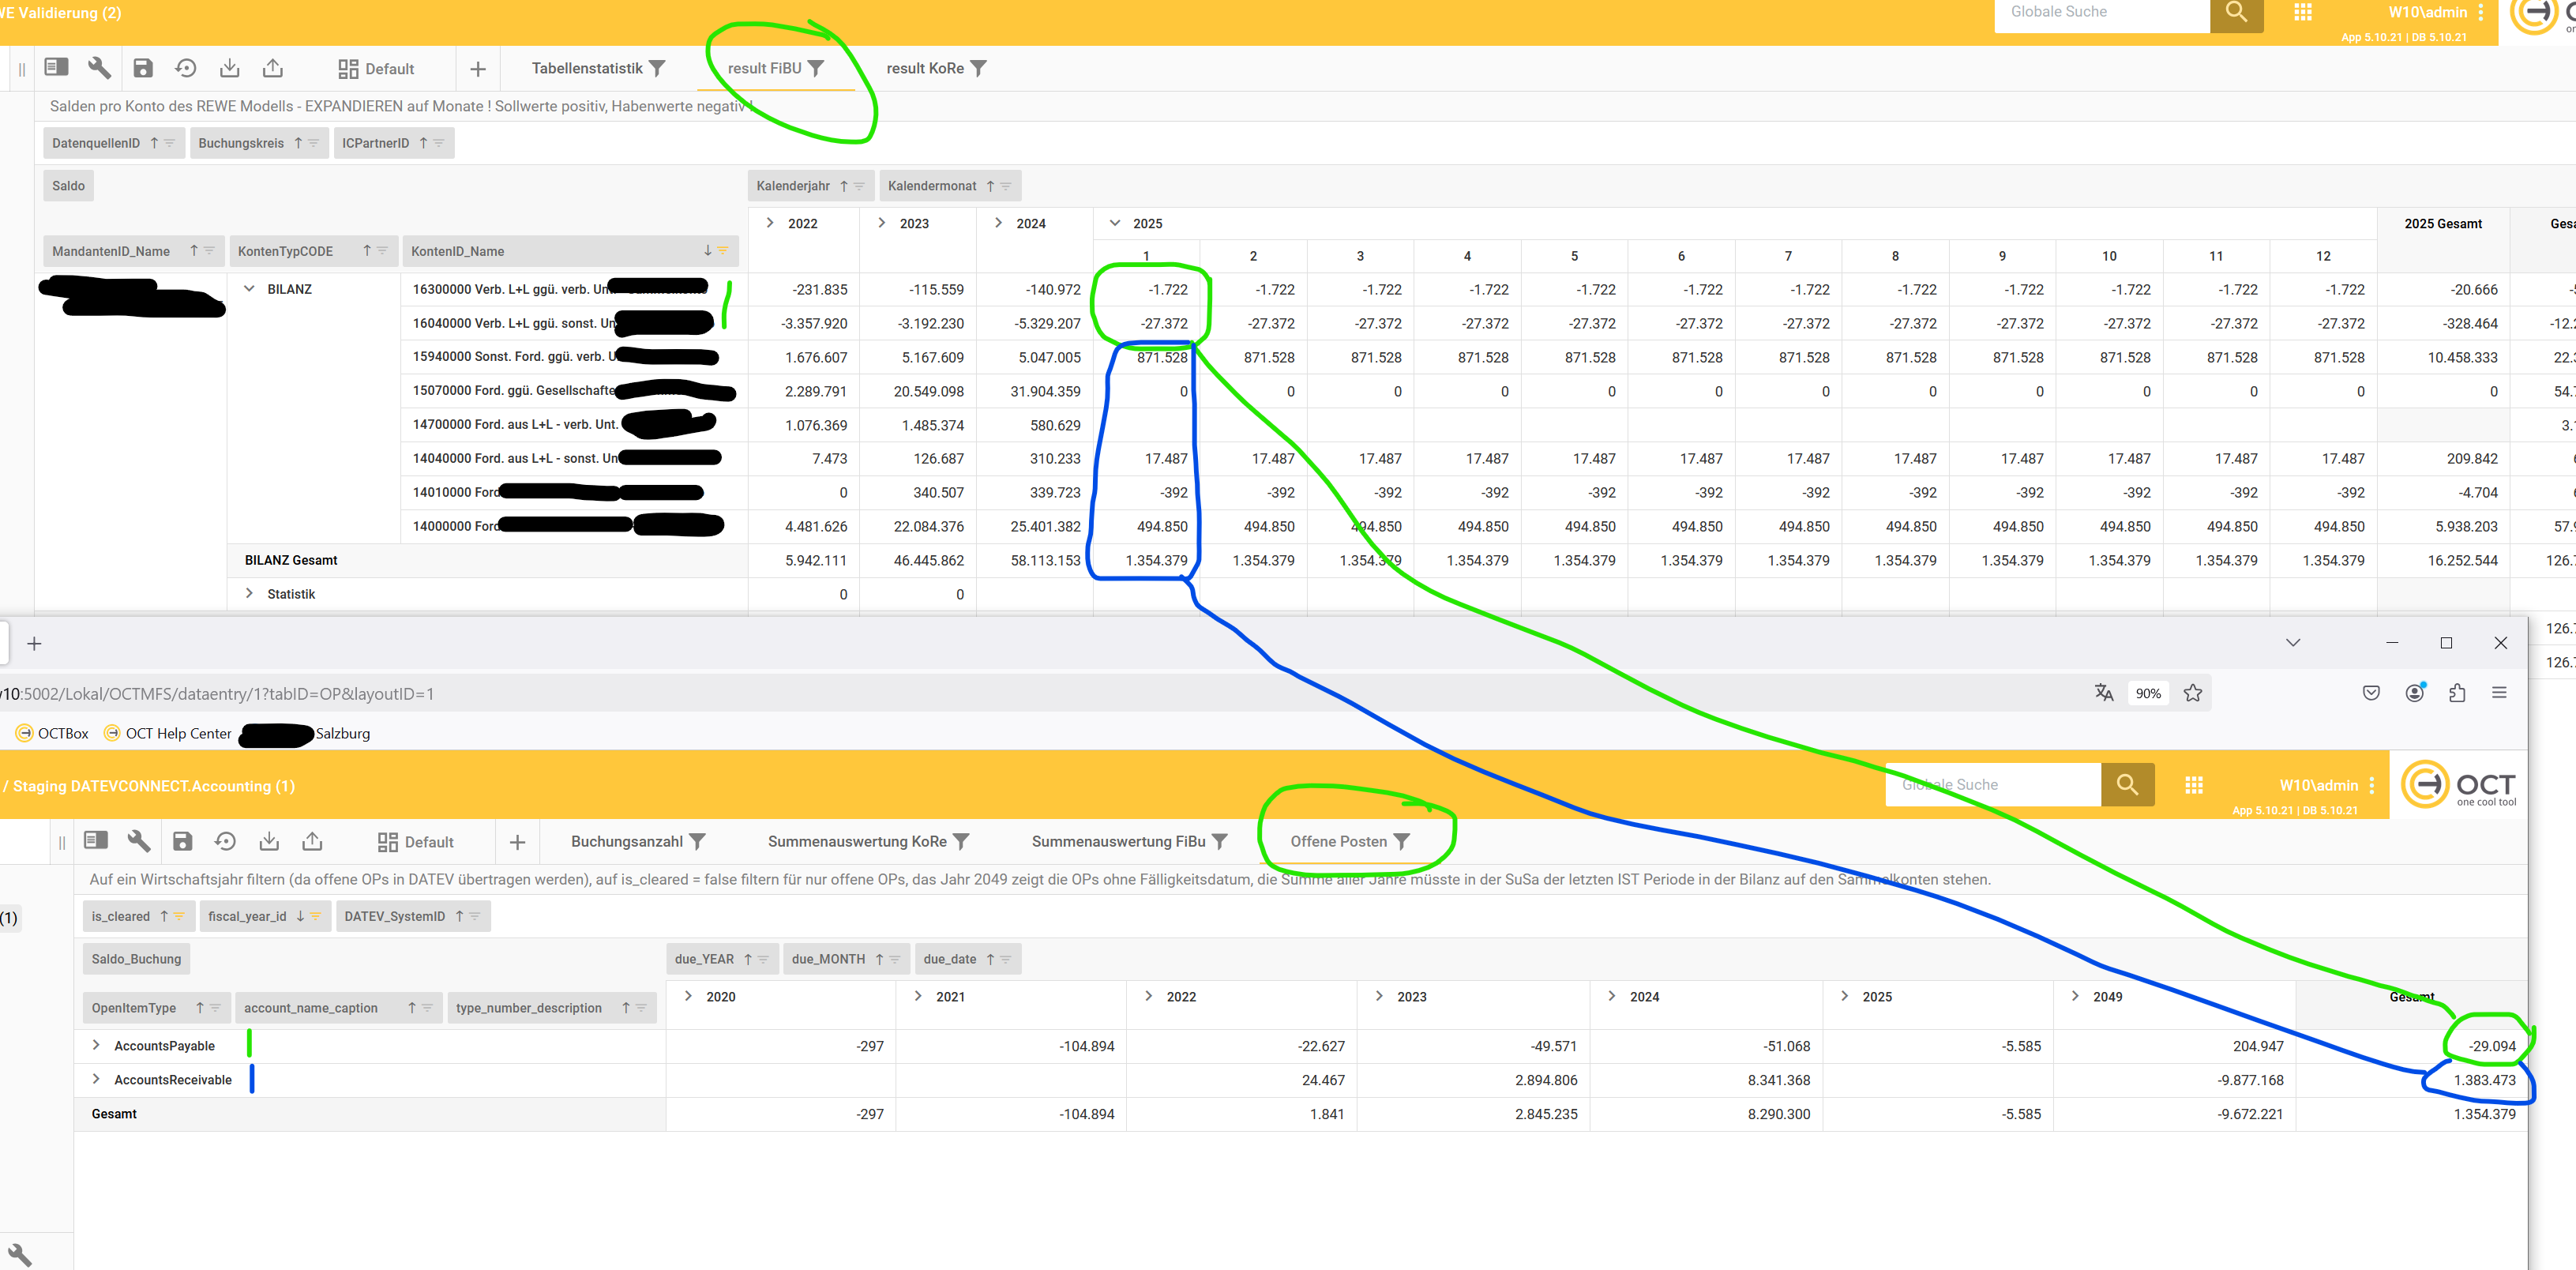2576x1270 pixels.
Task: Click the search magnifier button in the lower app
Action: point(2127,784)
